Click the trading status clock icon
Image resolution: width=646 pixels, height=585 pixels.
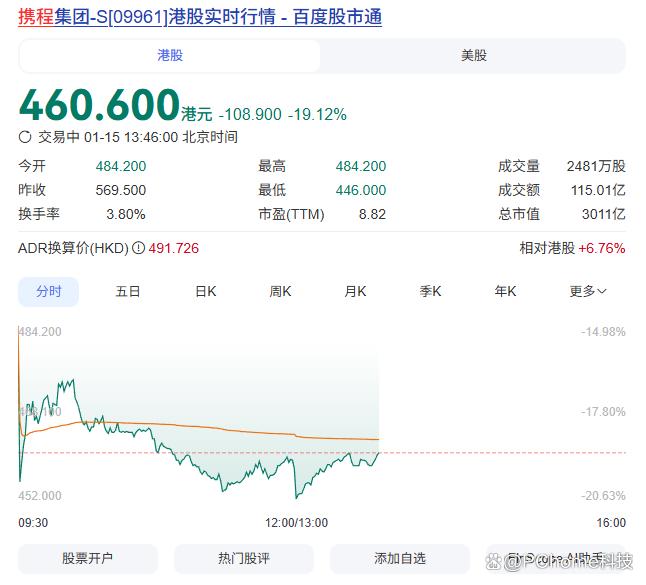tap(26, 137)
